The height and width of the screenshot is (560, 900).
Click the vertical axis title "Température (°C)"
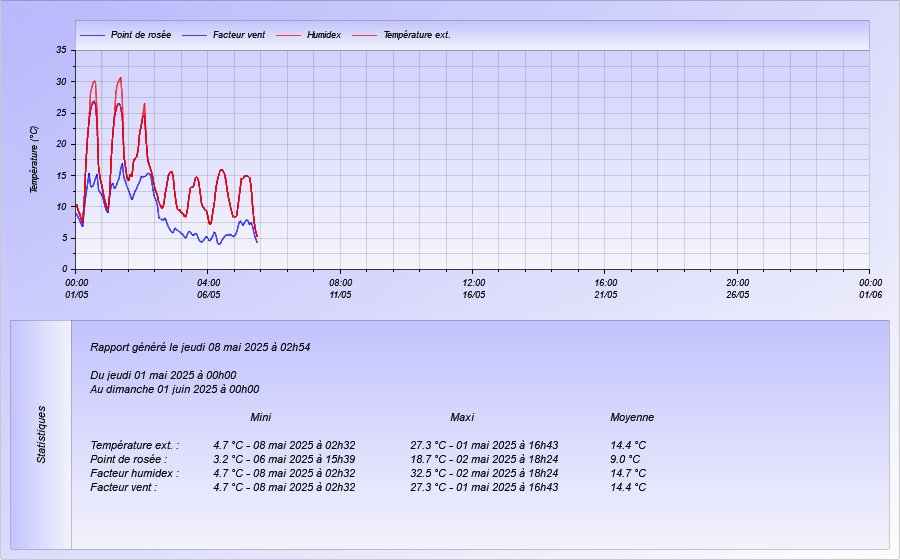pos(34,160)
